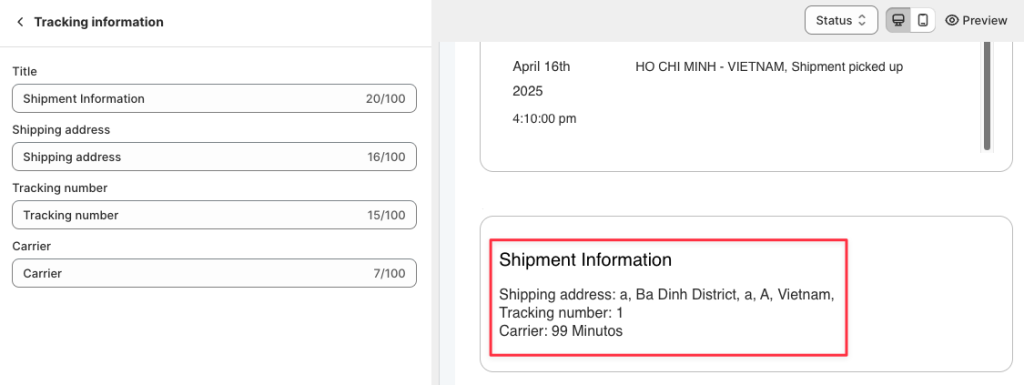
Task: Click the Preview text button
Action: (985, 20)
